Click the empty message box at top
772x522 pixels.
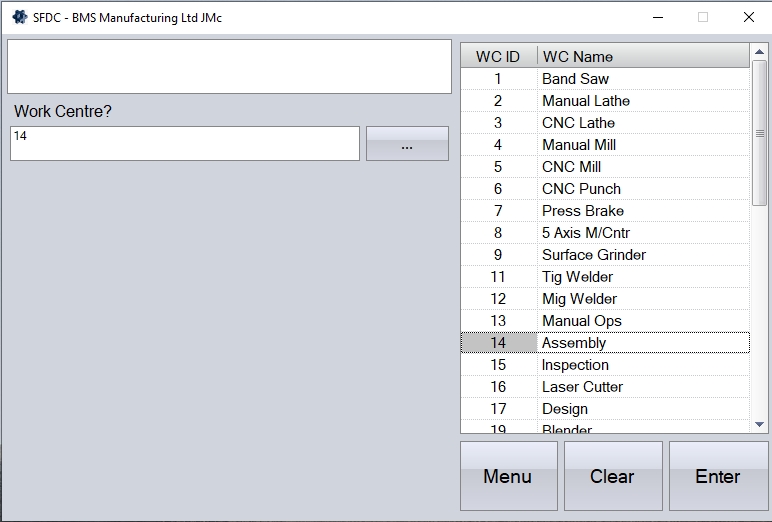pyautogui.click(x=229, y=67)
